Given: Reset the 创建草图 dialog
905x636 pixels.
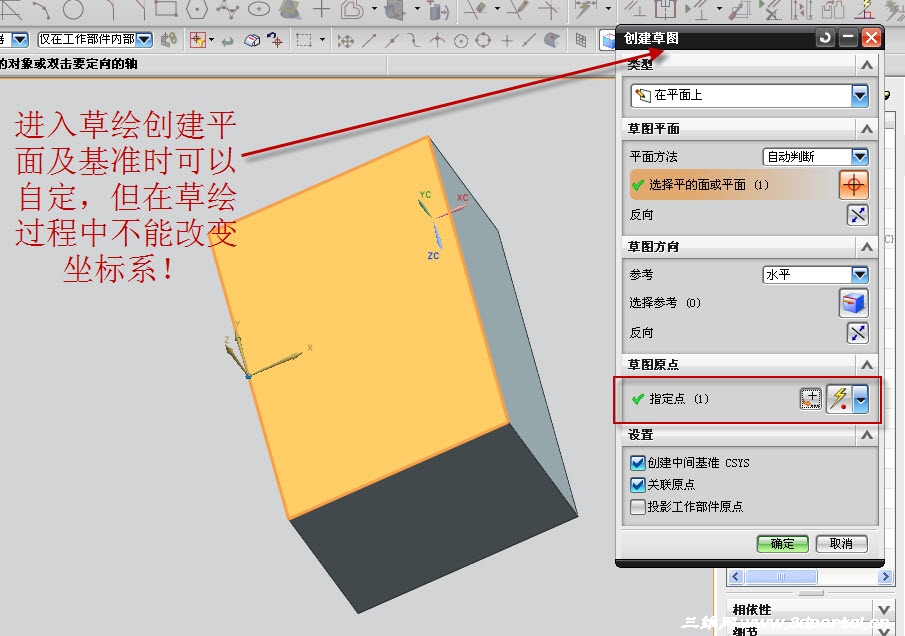Looking at the screenshot, I should click(x=825, y=38).
